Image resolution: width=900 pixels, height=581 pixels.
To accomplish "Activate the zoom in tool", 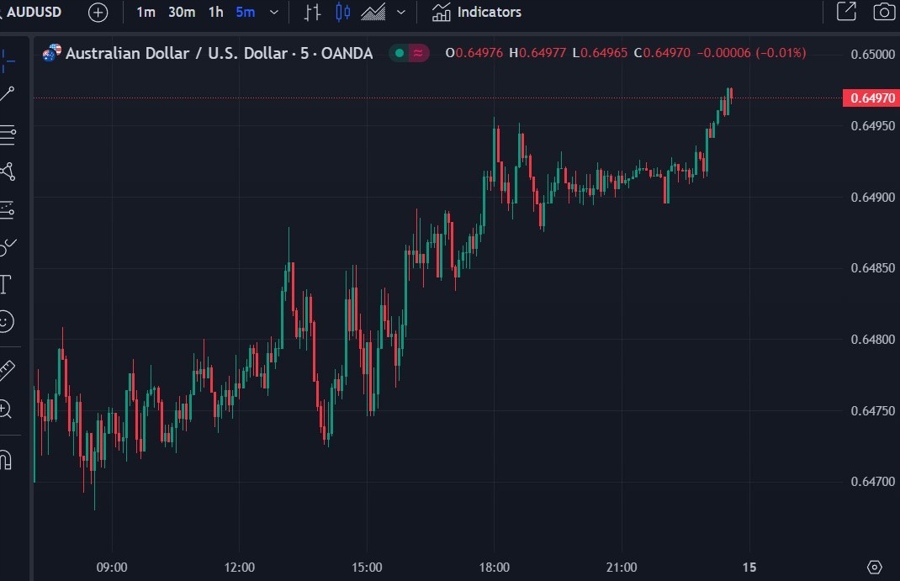I will tap(6, 409).
